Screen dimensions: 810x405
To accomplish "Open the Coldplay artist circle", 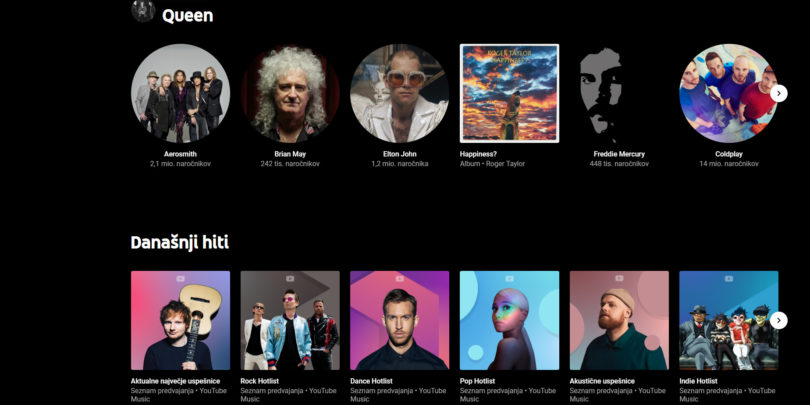I will point(728,93).
